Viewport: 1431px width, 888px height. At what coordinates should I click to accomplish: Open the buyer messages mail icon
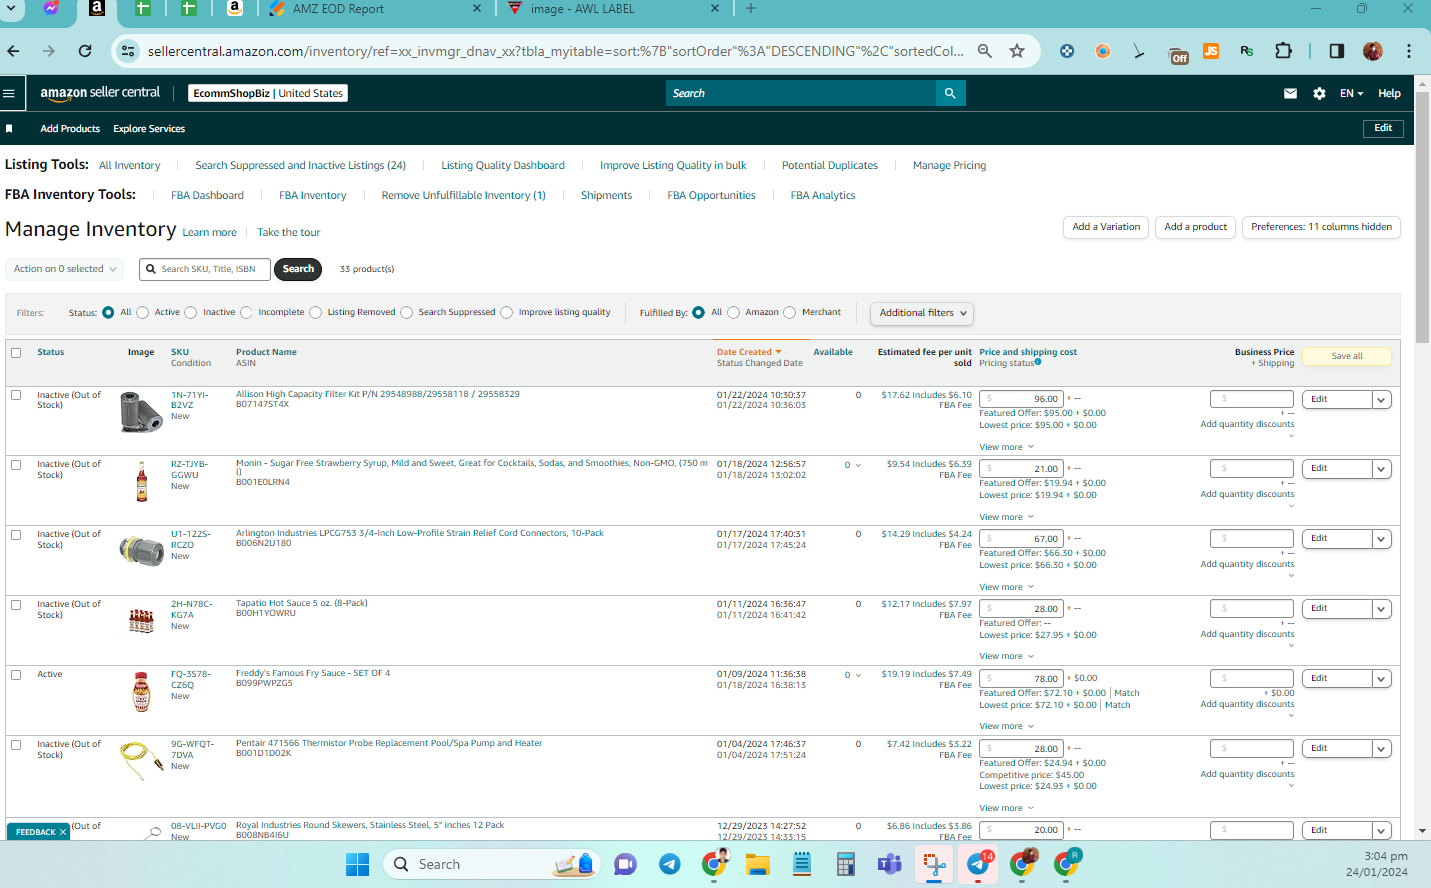[x=1290, y=93]
